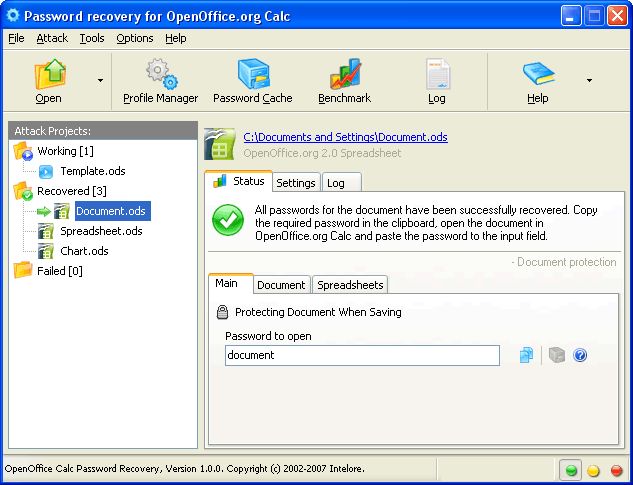Switch to the Settings tab

[296, 183]
